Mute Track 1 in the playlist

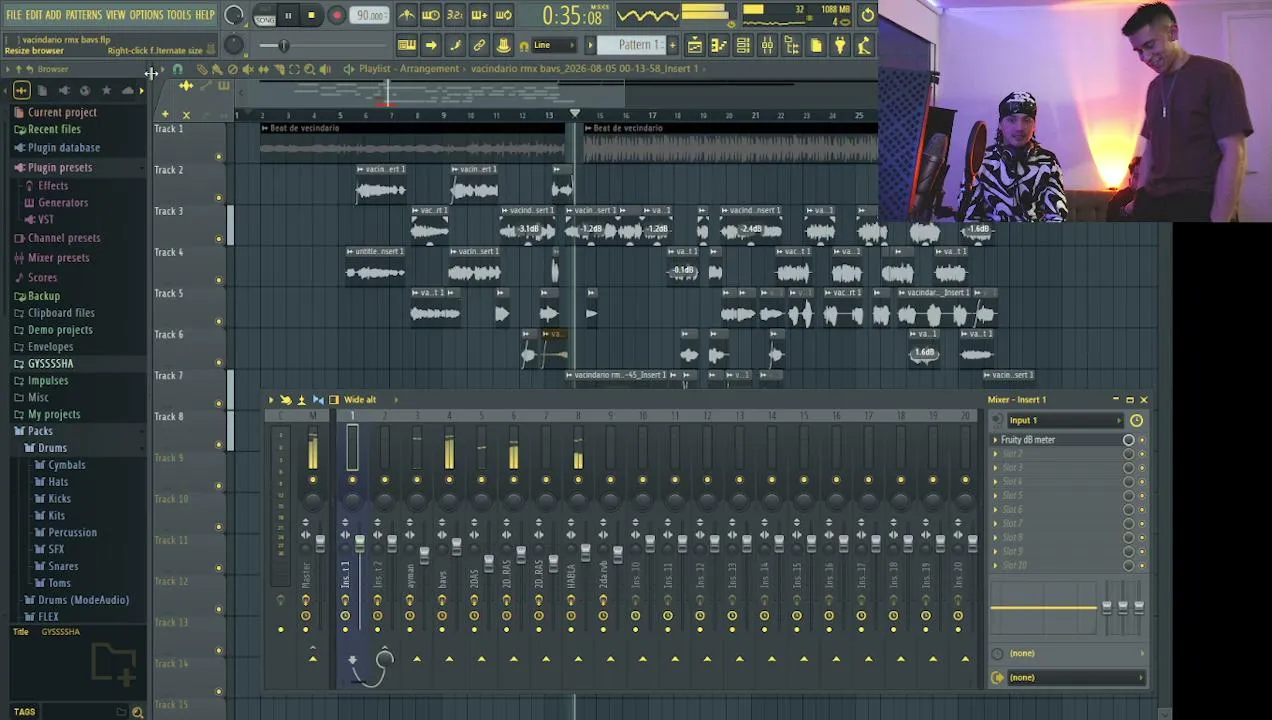coord(218,157)
